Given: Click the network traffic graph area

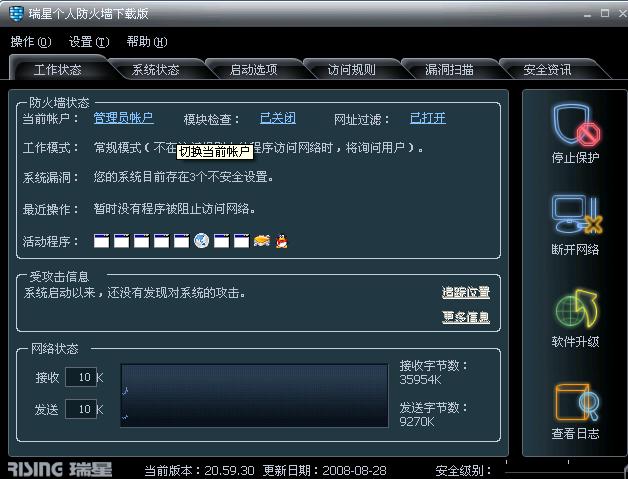Looking at the screenshot, I should pos(254,395).
